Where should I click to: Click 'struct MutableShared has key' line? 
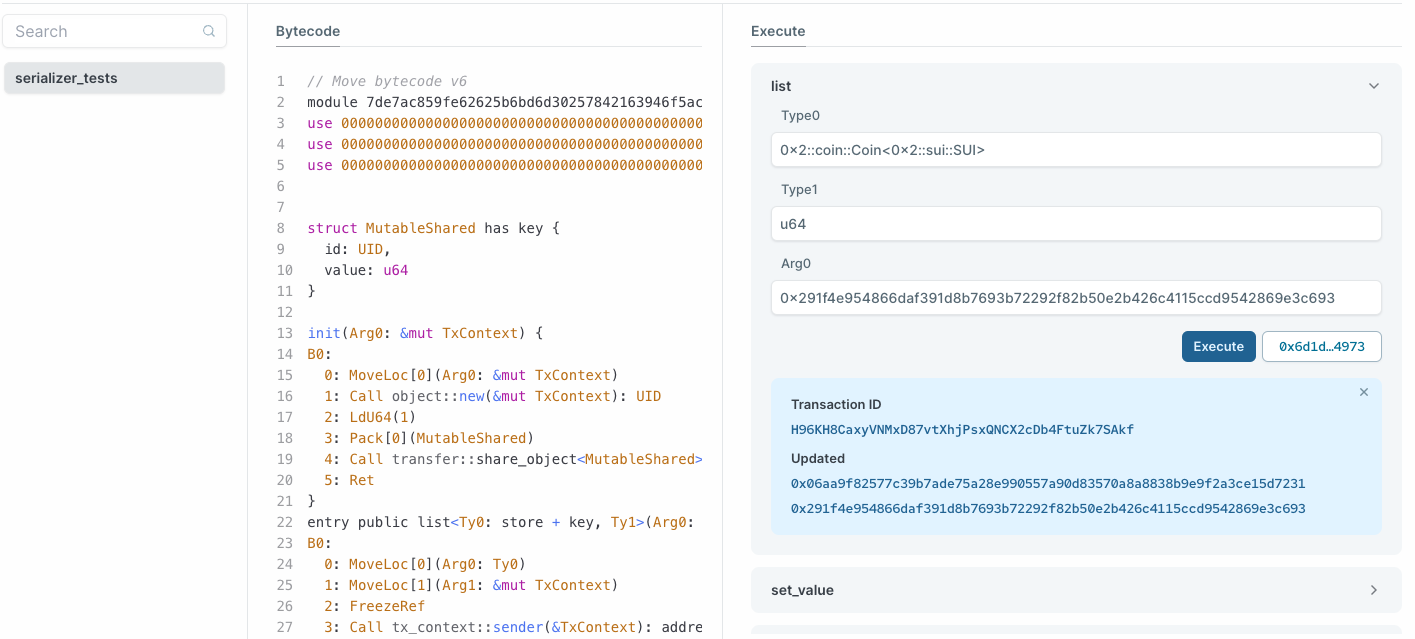tap(434, 229)
